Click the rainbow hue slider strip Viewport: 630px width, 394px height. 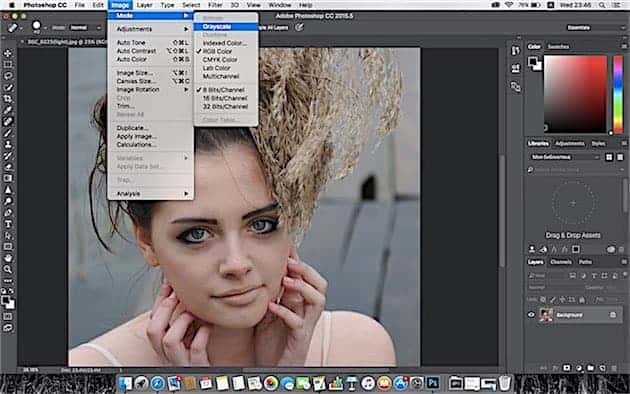(618, 94)
